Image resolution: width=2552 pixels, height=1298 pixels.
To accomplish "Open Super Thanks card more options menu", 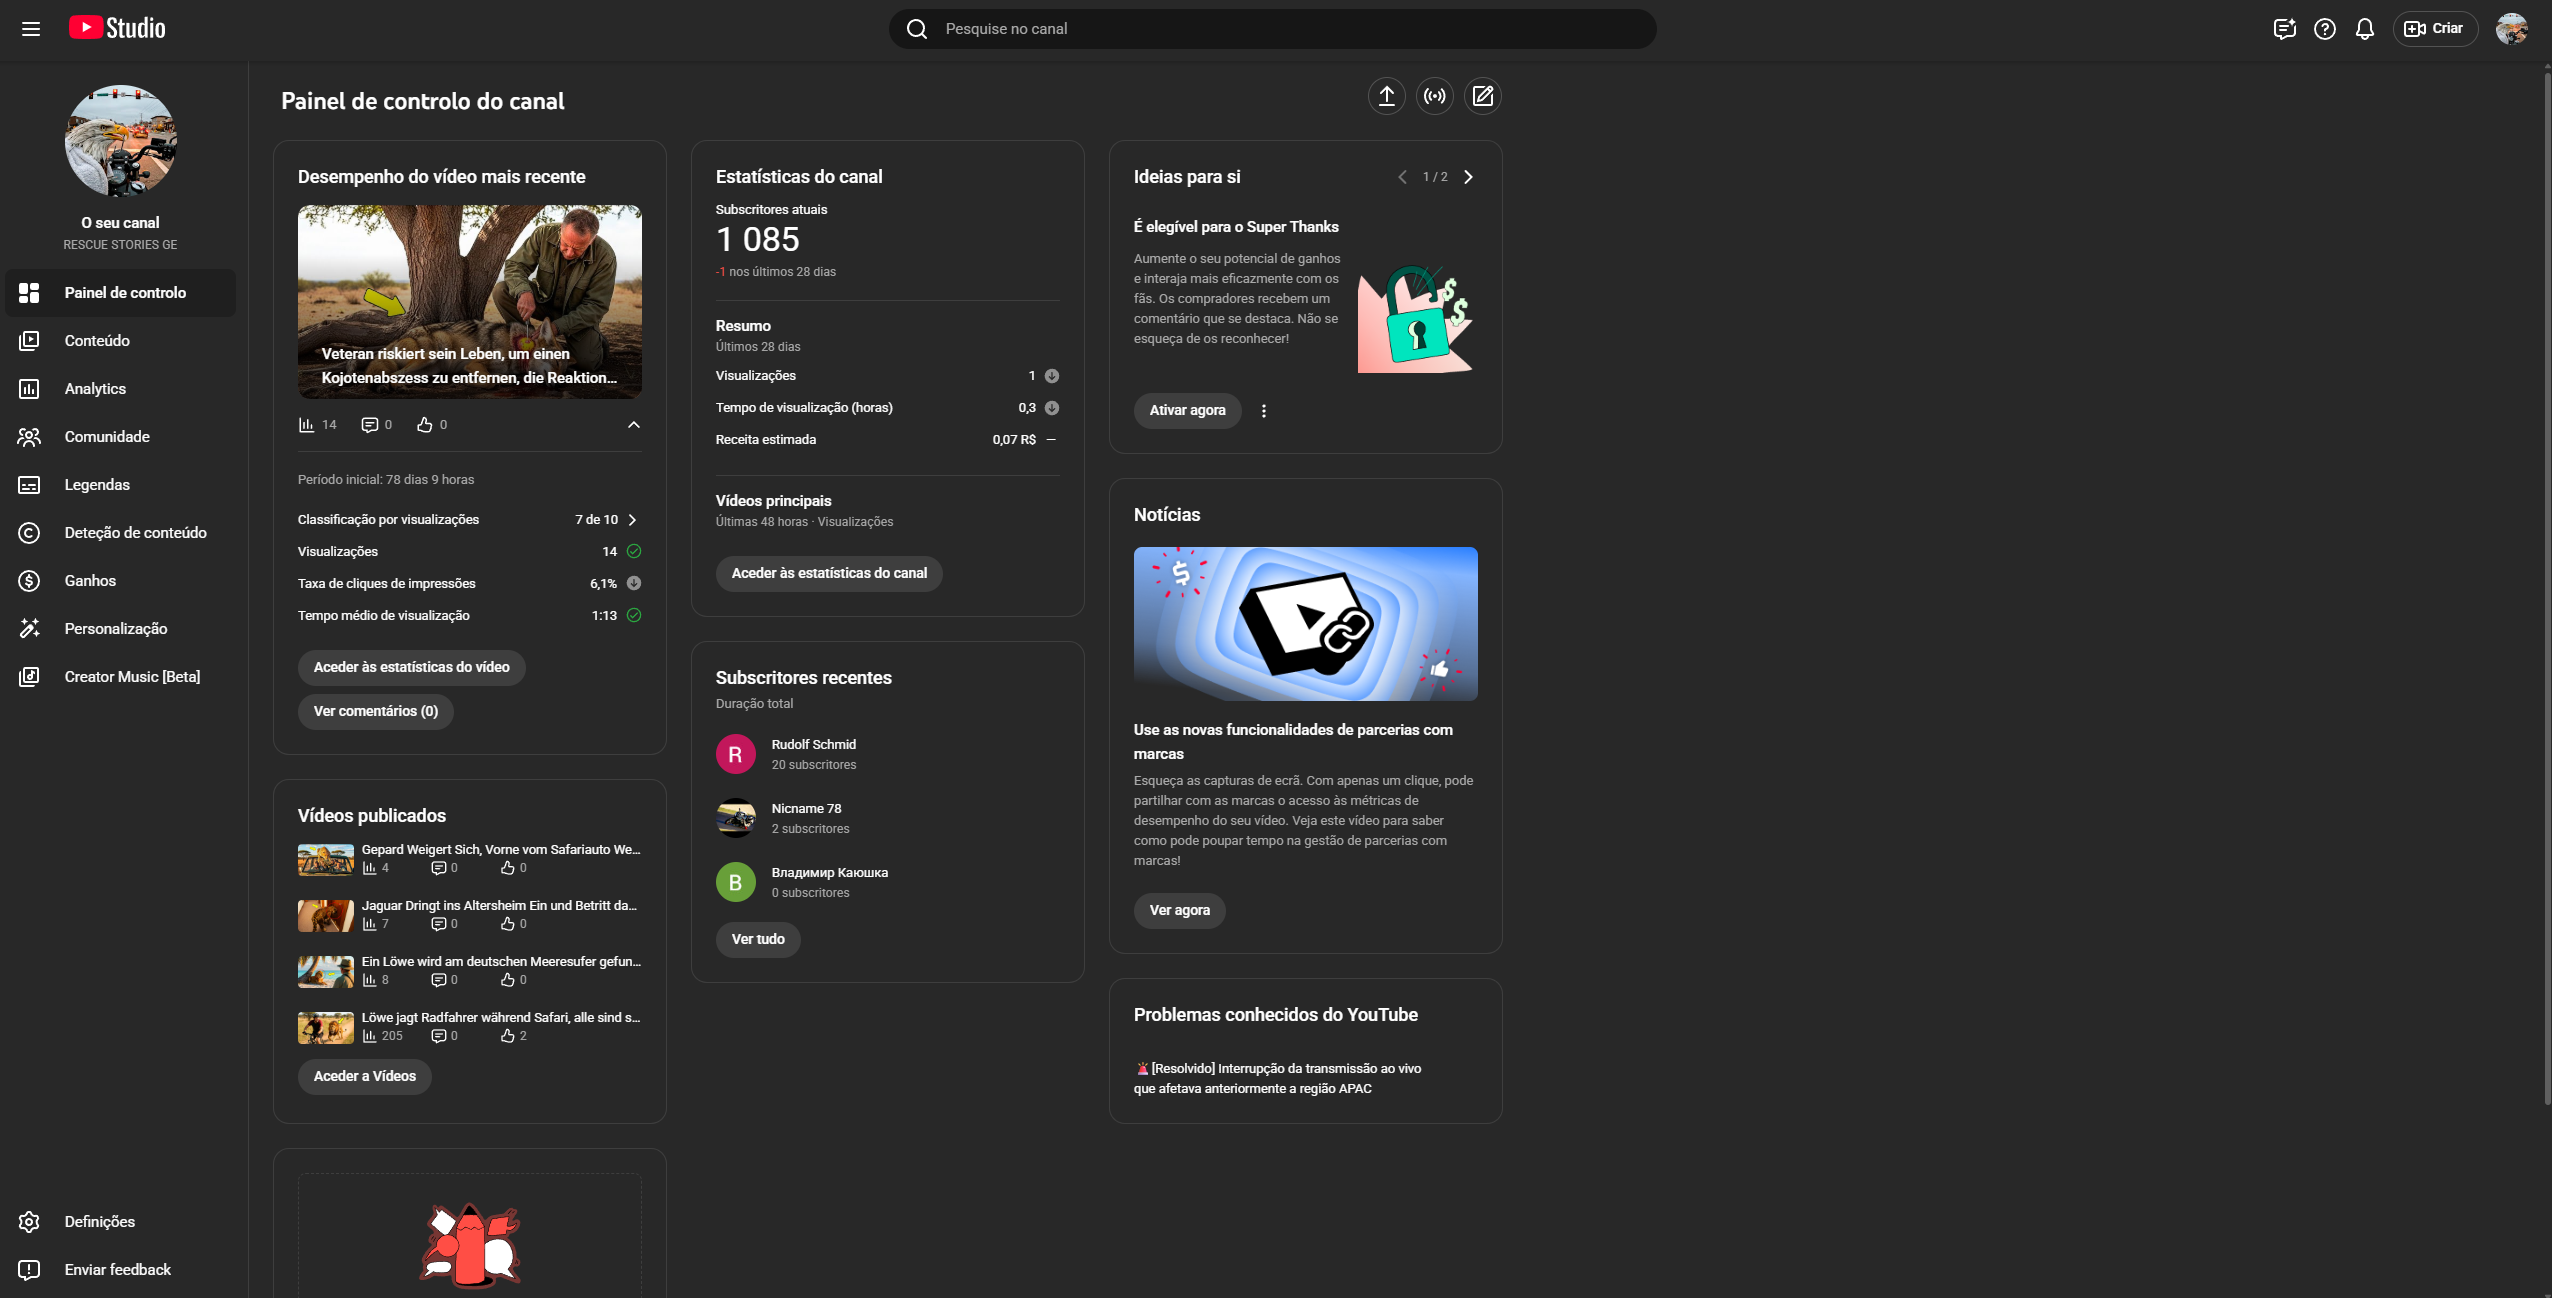I will pos(1263,411).
